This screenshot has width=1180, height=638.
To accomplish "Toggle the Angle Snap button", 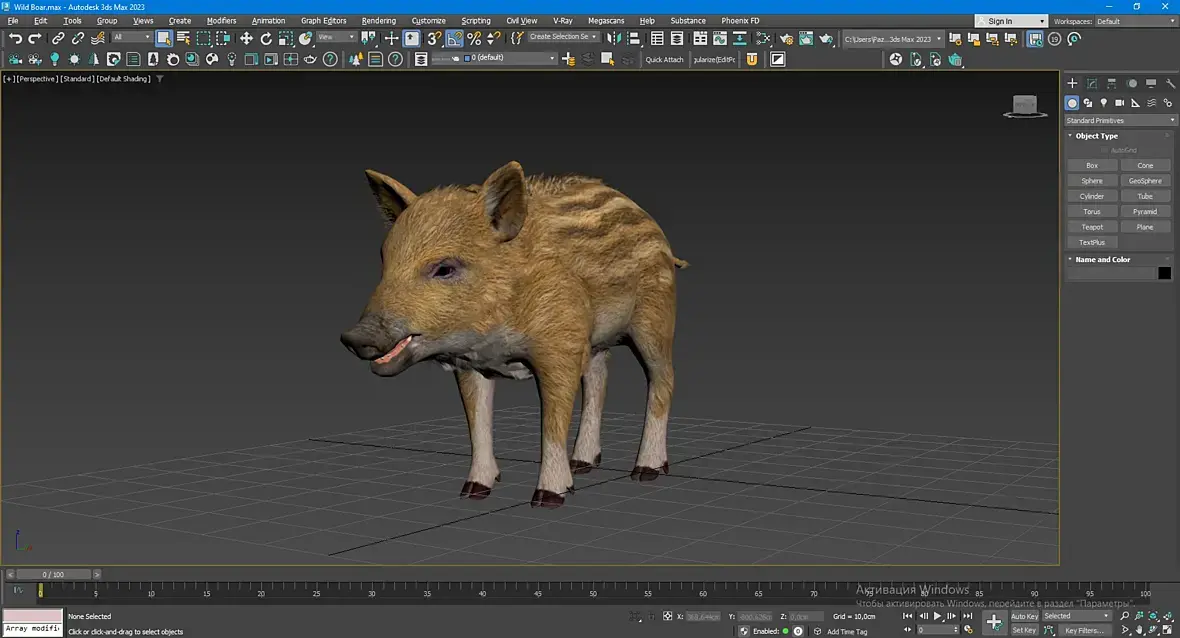I will pos(454,38).
